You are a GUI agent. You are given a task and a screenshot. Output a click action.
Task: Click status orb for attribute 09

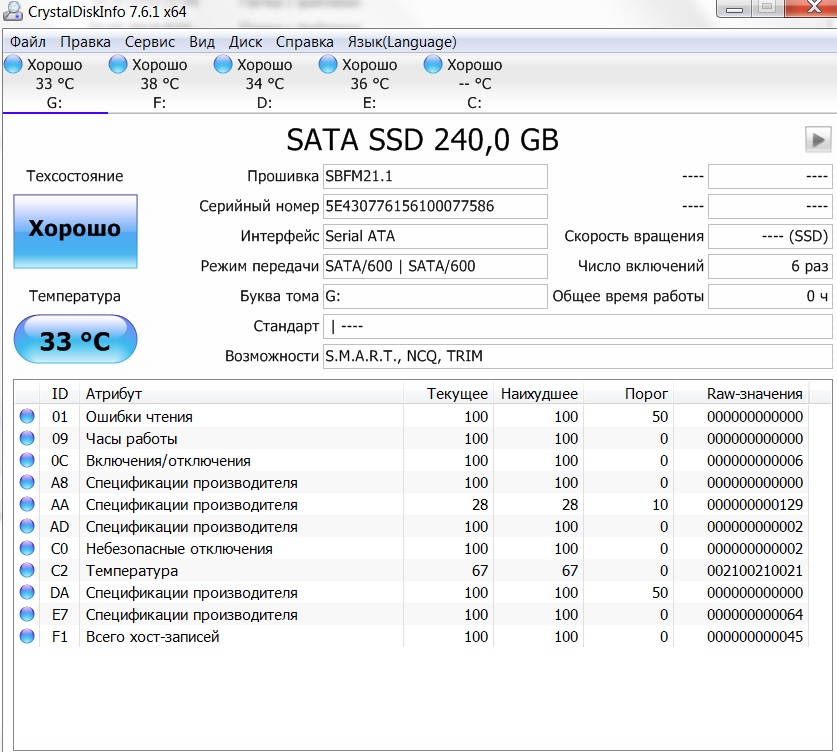pos(27,438)
